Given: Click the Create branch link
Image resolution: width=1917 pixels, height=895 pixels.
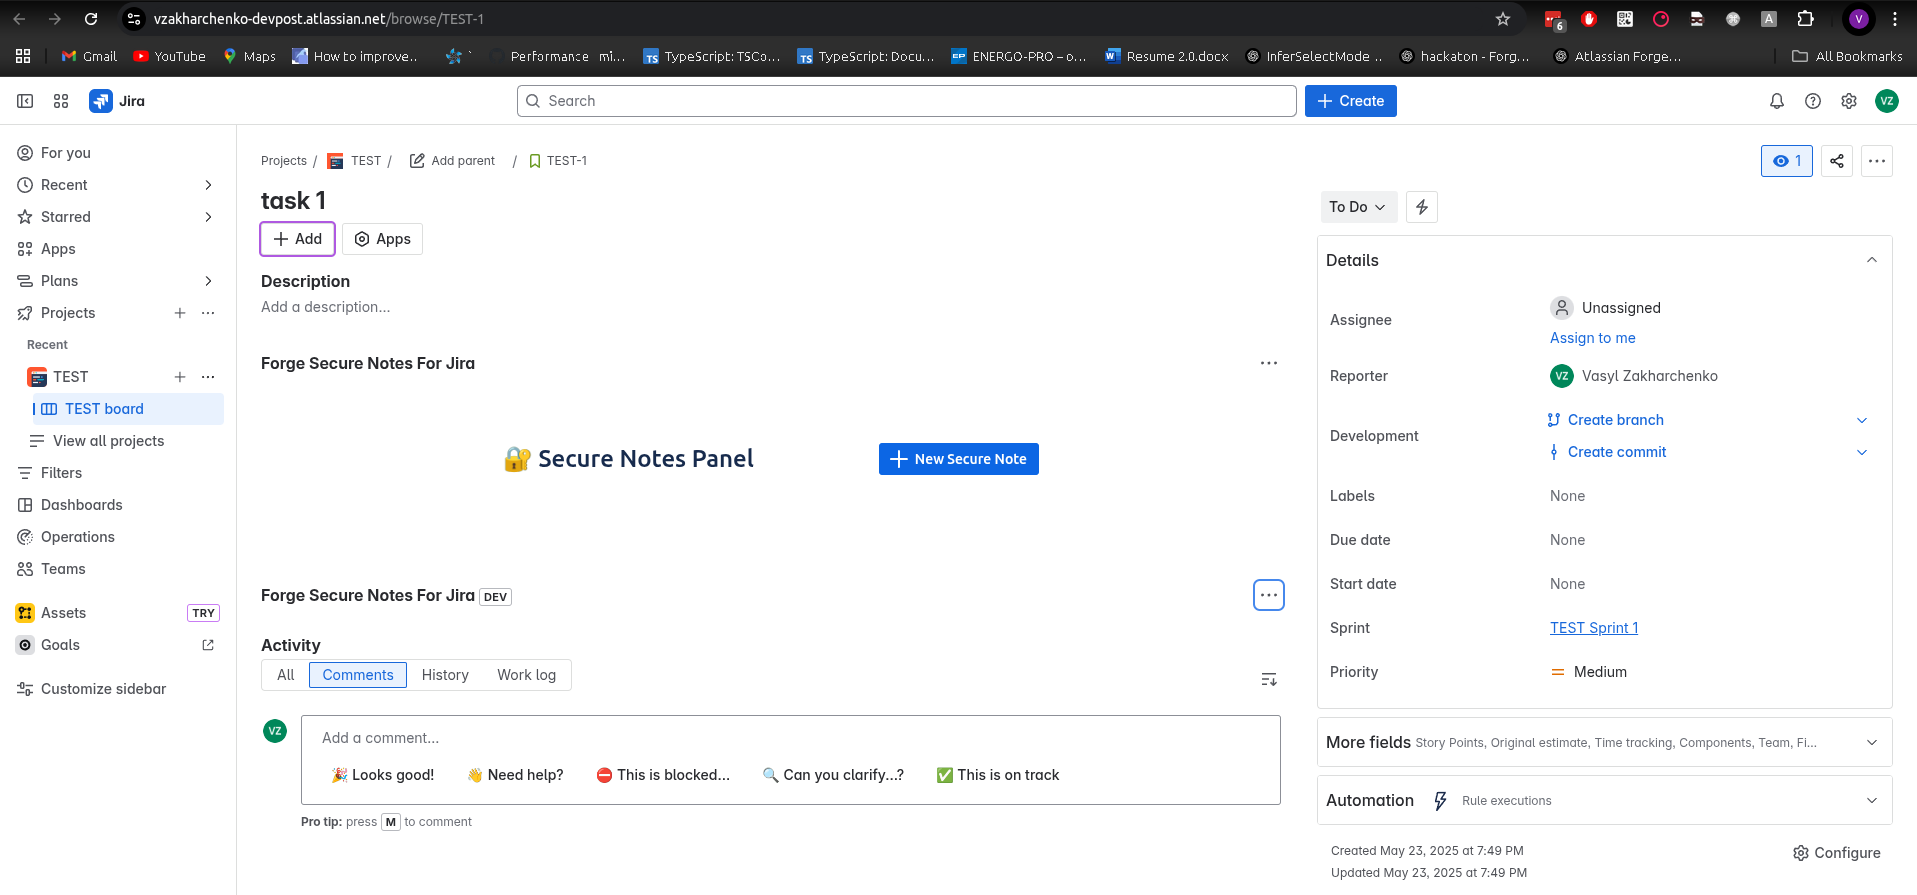Looking at the screenshot, I should 1616,420.
